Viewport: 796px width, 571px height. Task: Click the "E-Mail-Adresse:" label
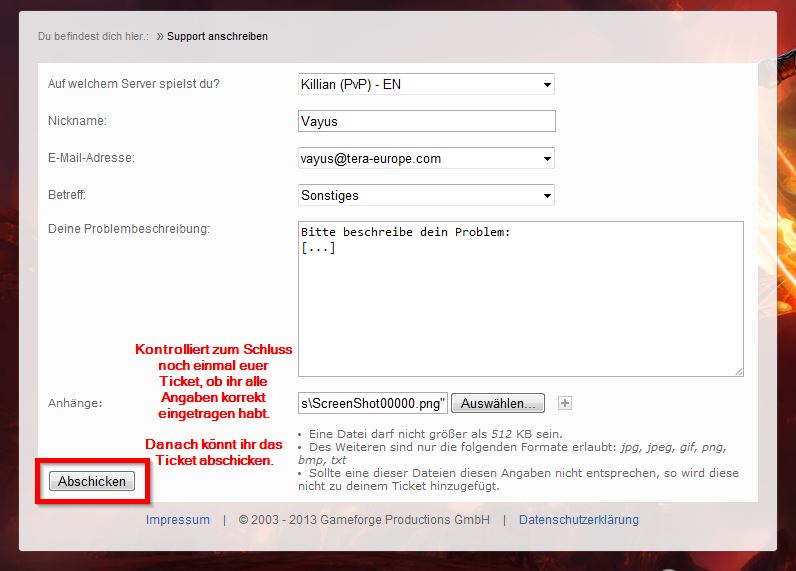[x=91, y=158]
